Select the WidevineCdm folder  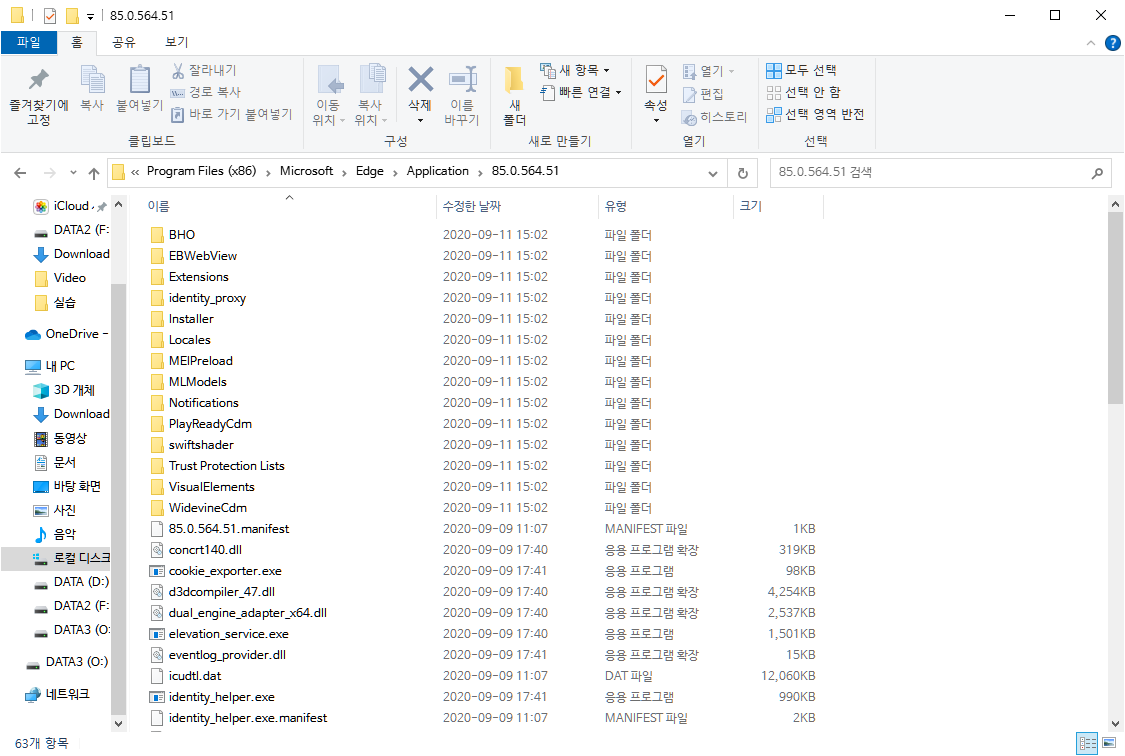(x=199, y=508)
